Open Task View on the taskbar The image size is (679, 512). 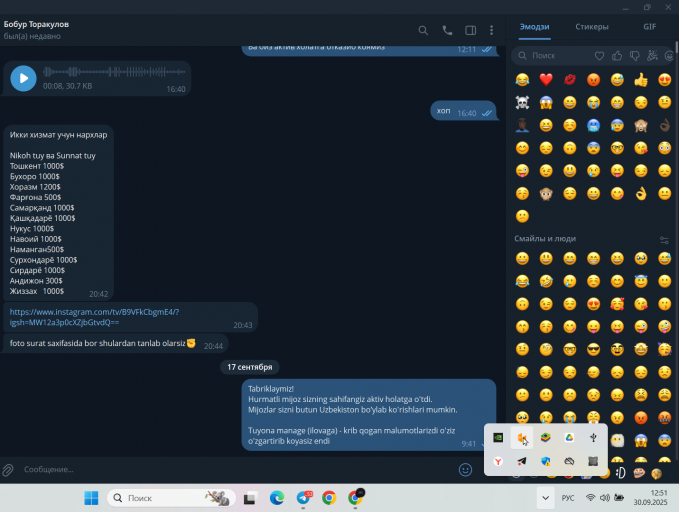[x=249, y=499]
